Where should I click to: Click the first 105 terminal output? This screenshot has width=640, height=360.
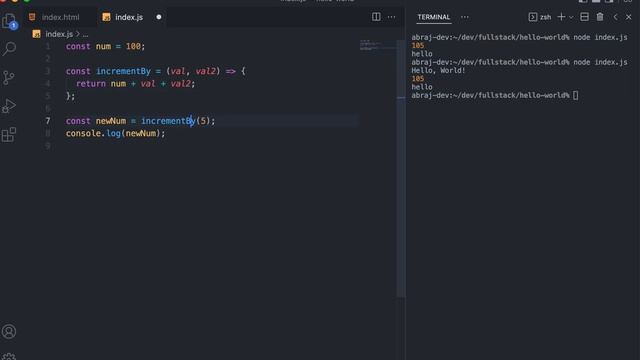click(418, 45)
